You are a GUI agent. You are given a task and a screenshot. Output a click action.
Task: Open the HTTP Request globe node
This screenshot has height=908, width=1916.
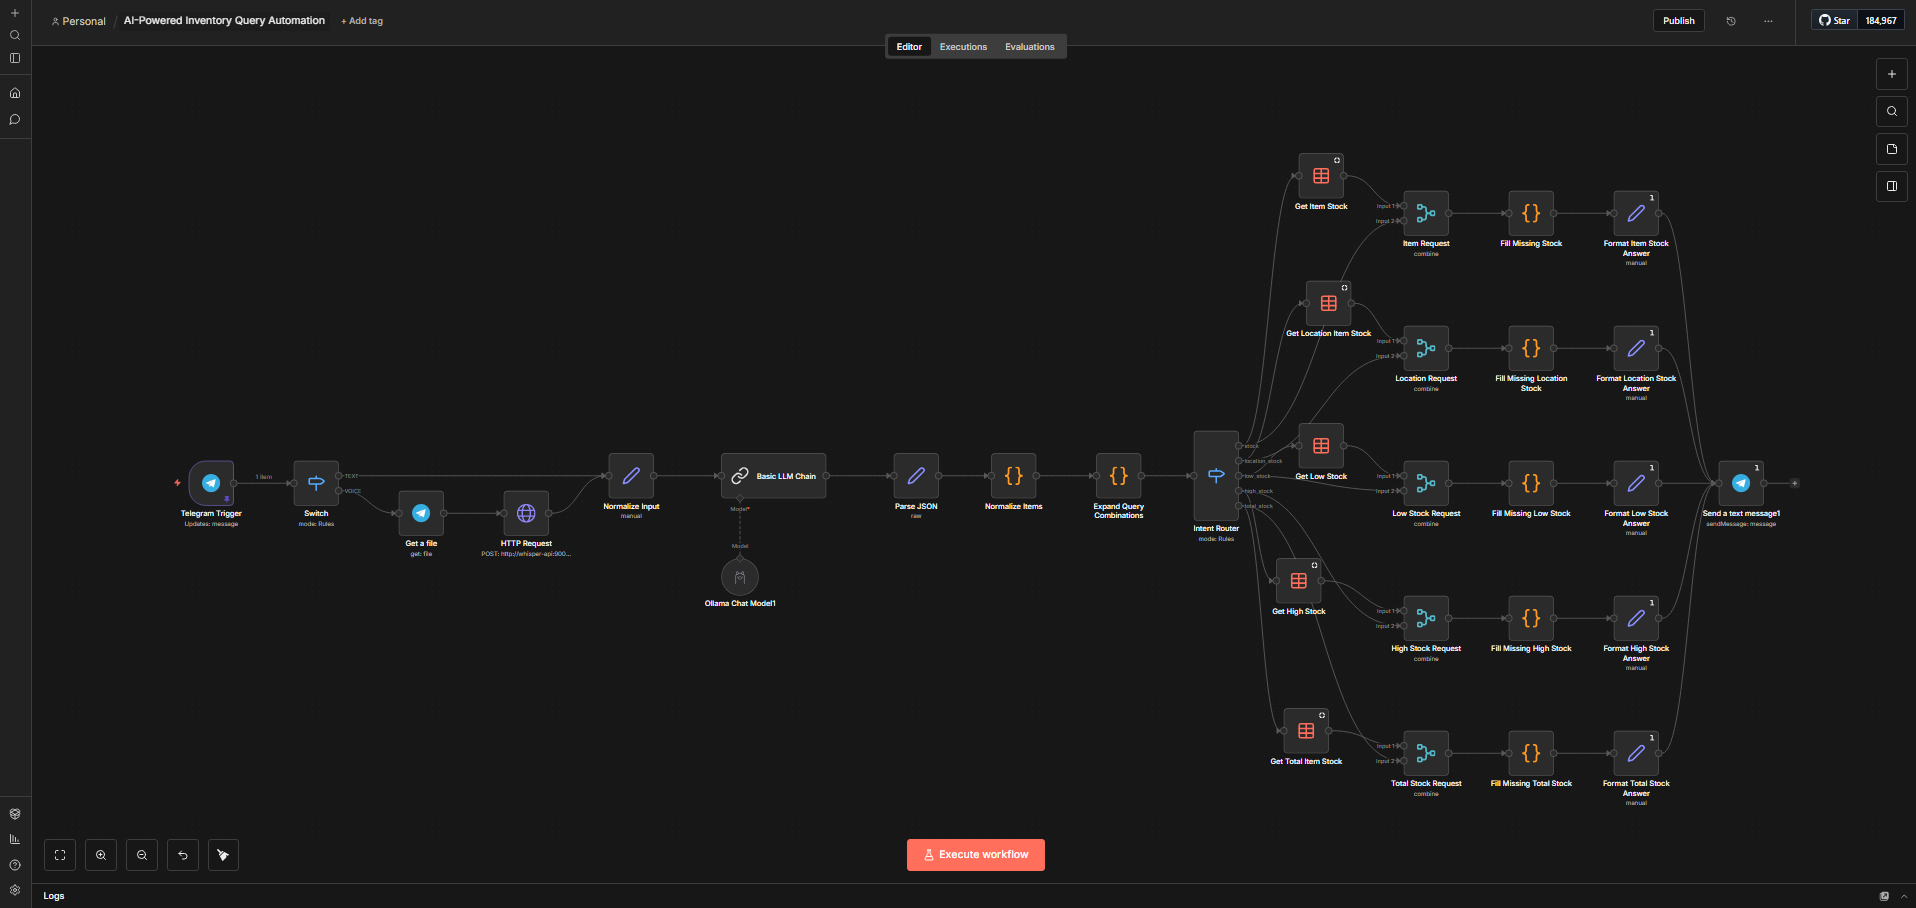click(526, 513)
